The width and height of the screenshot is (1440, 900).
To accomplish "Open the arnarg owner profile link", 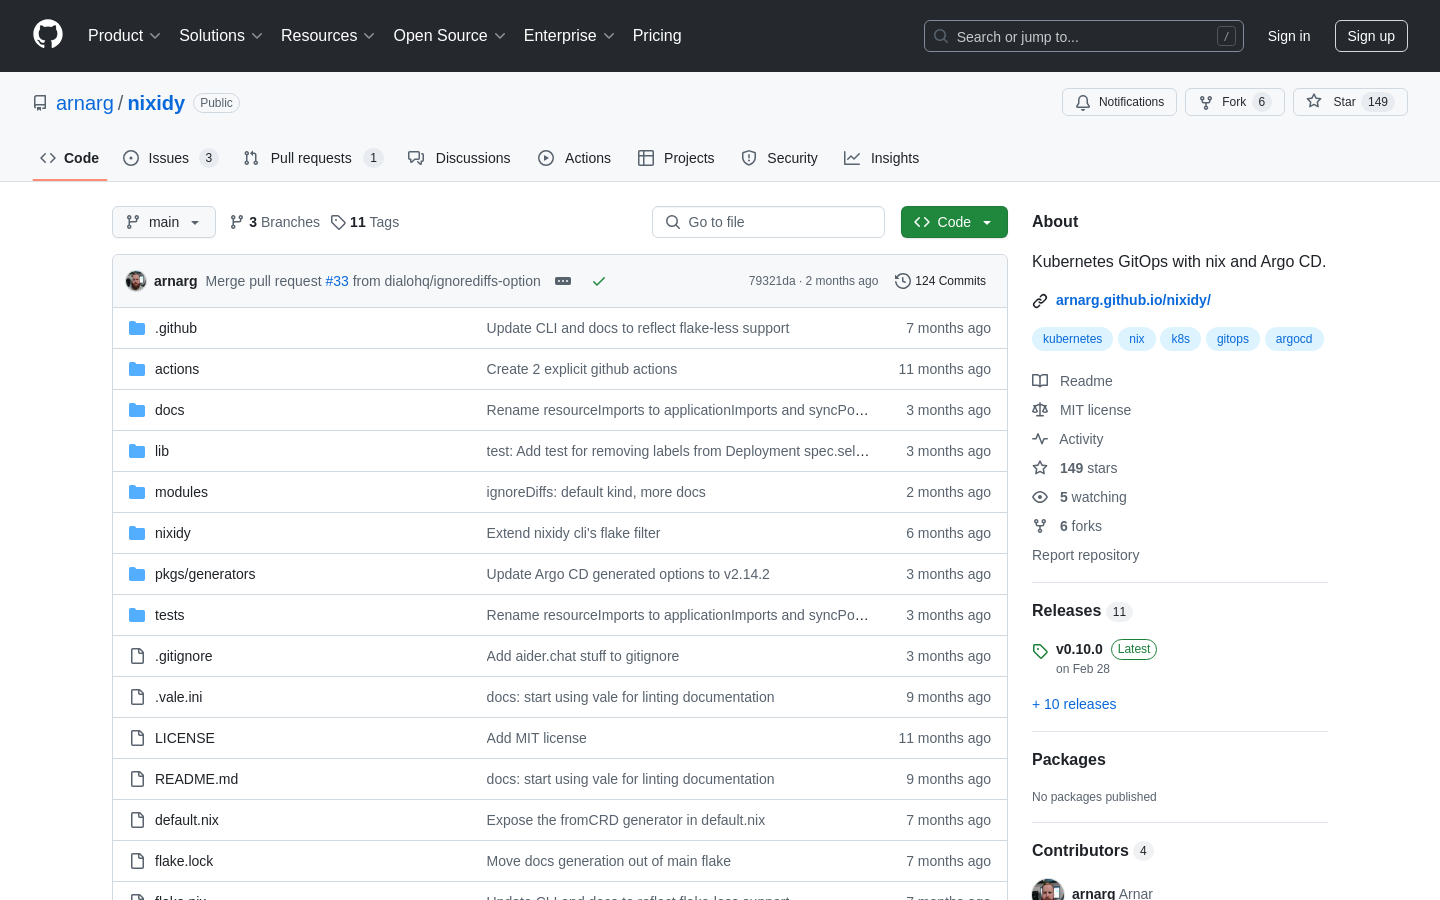I will click(85, 103).
